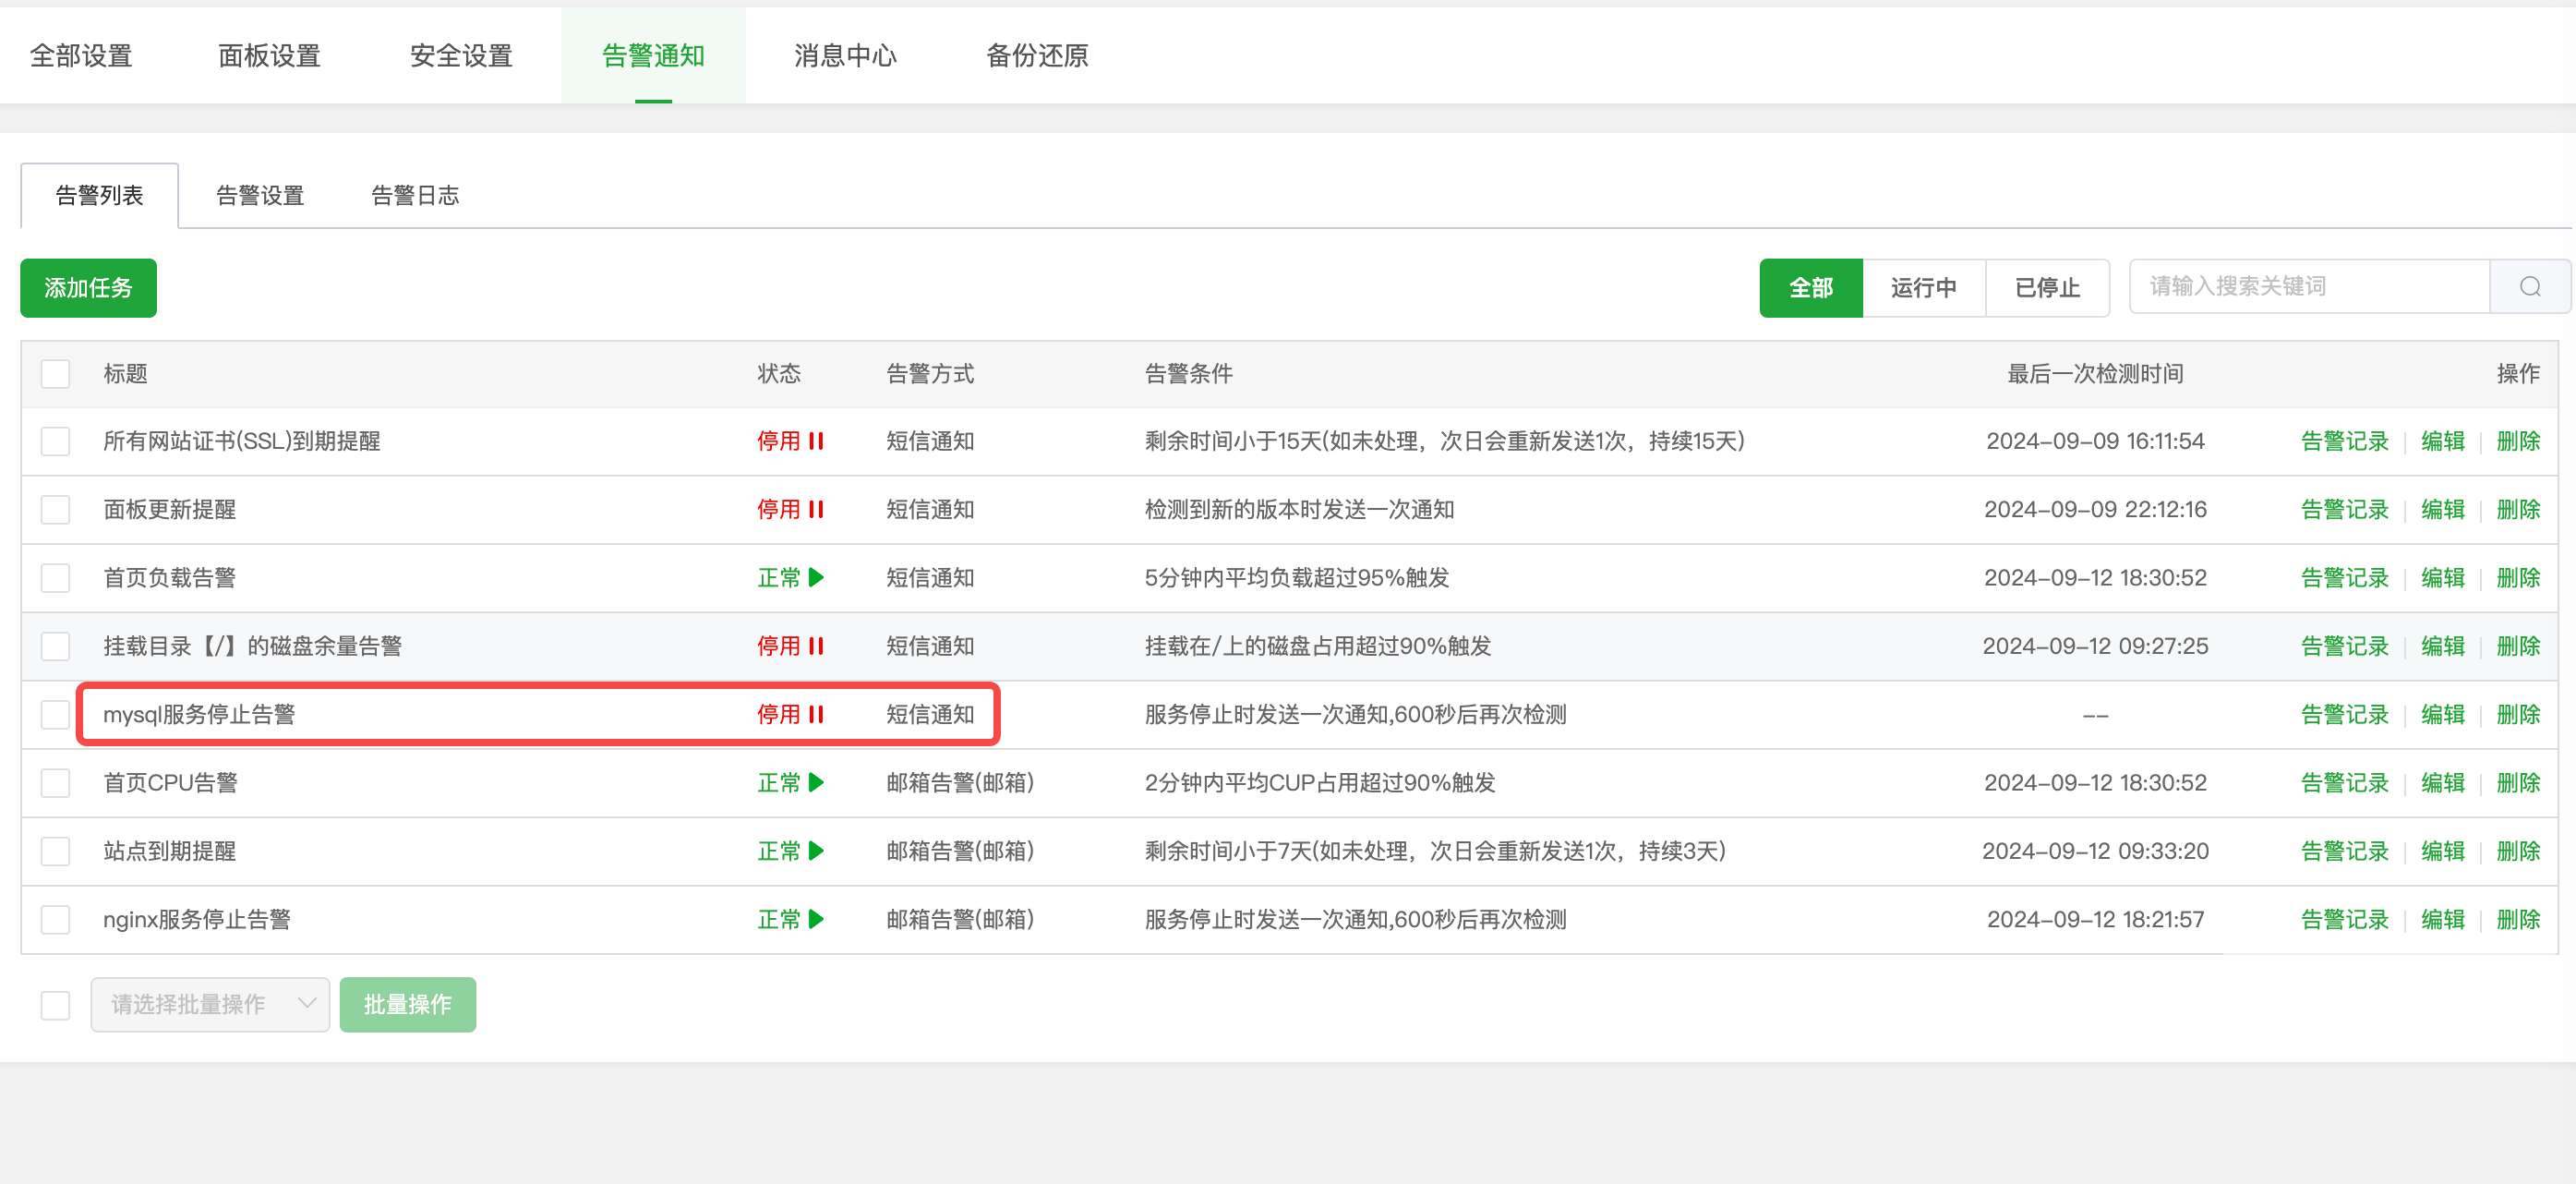The width and height of the screenshot is (2576, 1184).
Task: Check the 首页负载告警 row checkbox
Action: pyautogui.click(x=55, y=577)
